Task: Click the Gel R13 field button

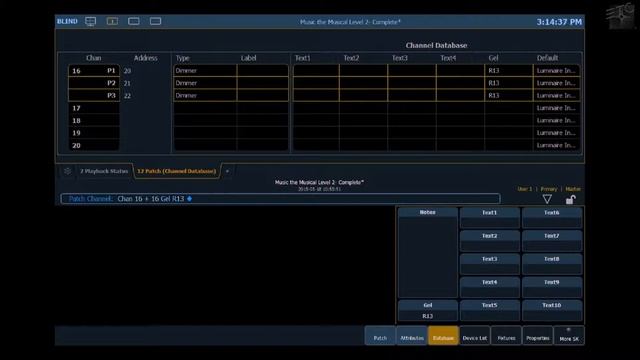Action: (428, 311)
